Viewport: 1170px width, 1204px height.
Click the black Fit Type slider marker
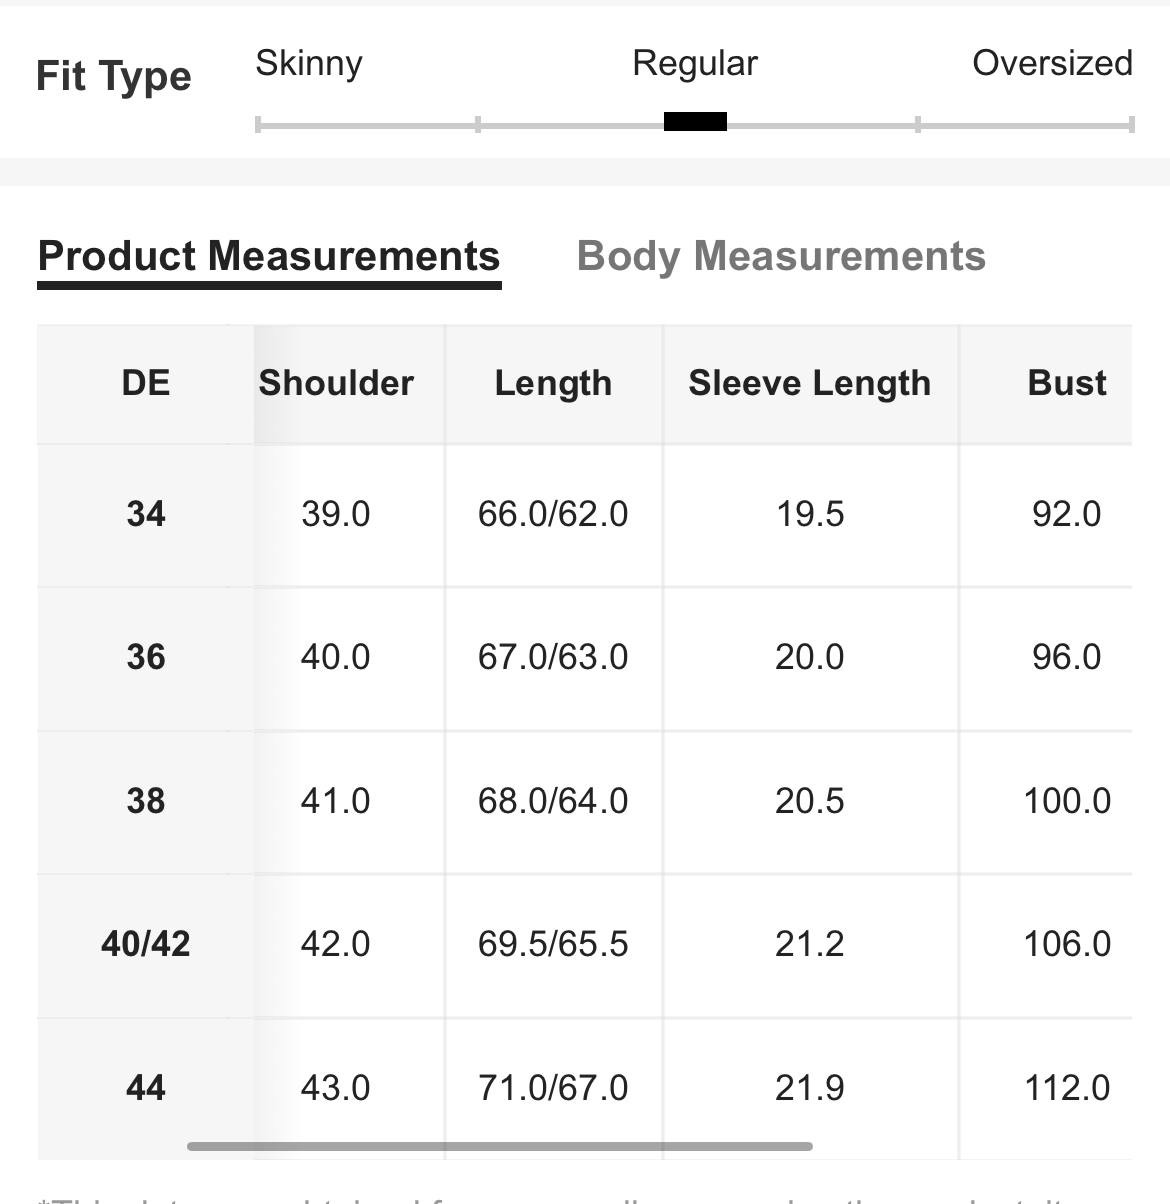tap(695, 122)
